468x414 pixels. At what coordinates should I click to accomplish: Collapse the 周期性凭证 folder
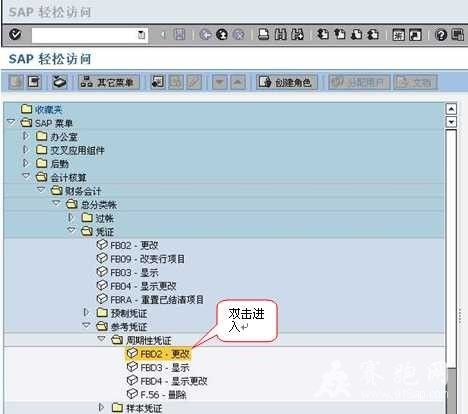pos(101,339)
